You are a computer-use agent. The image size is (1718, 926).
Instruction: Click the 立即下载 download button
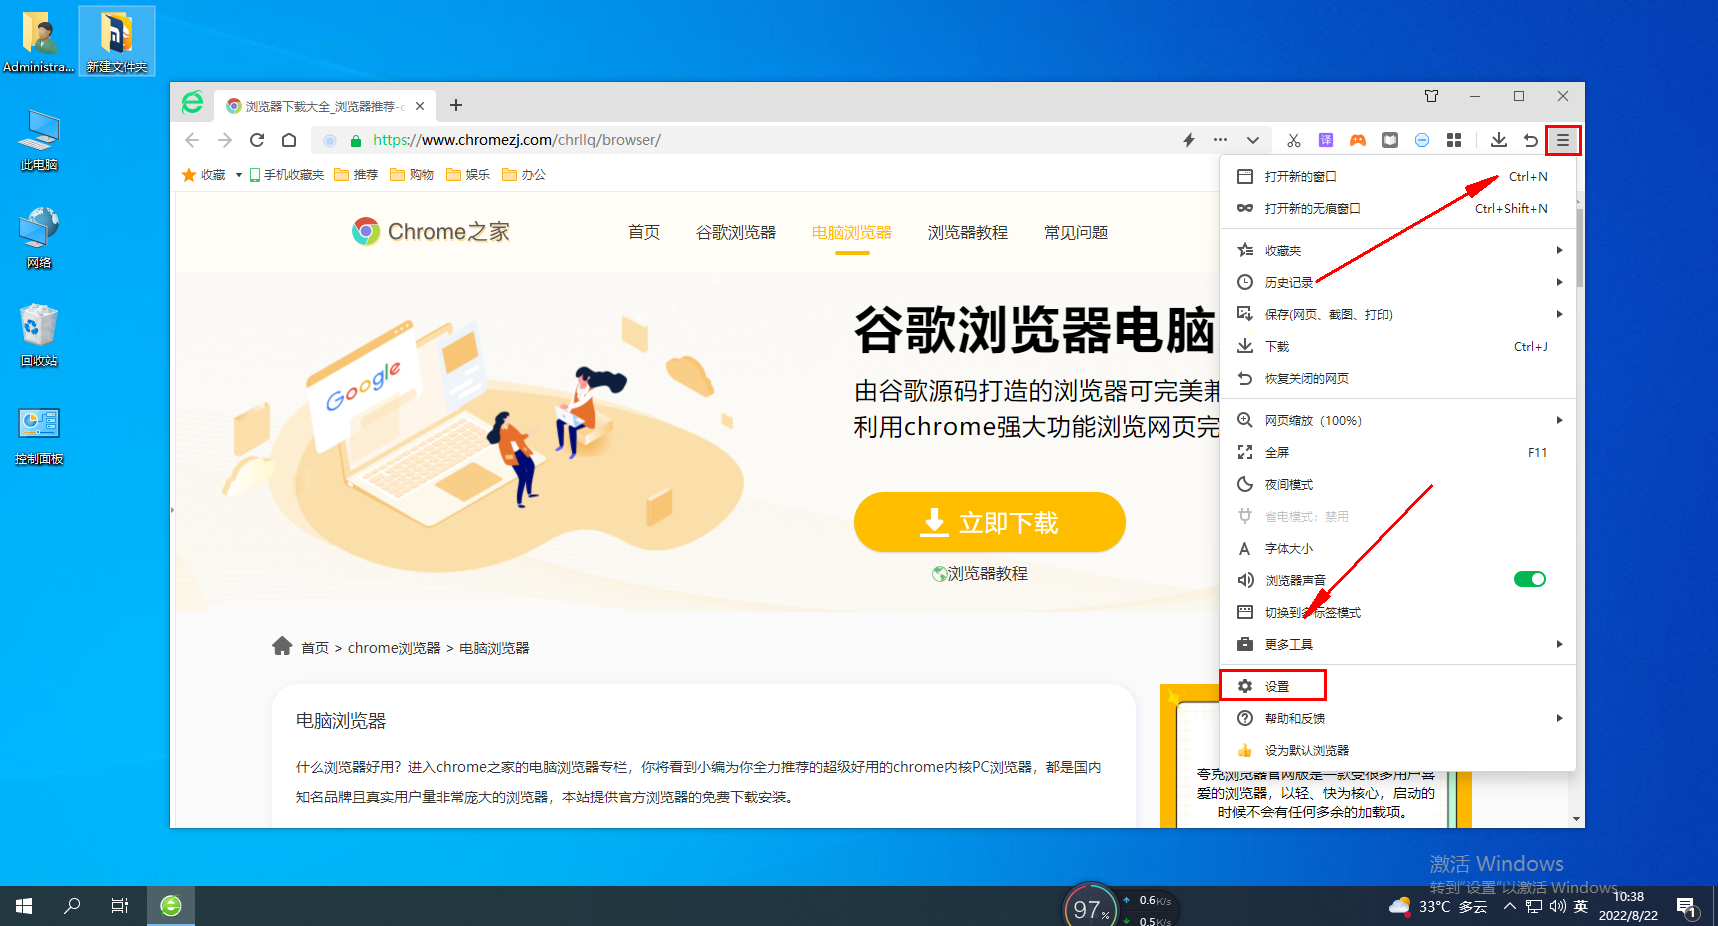990,522
